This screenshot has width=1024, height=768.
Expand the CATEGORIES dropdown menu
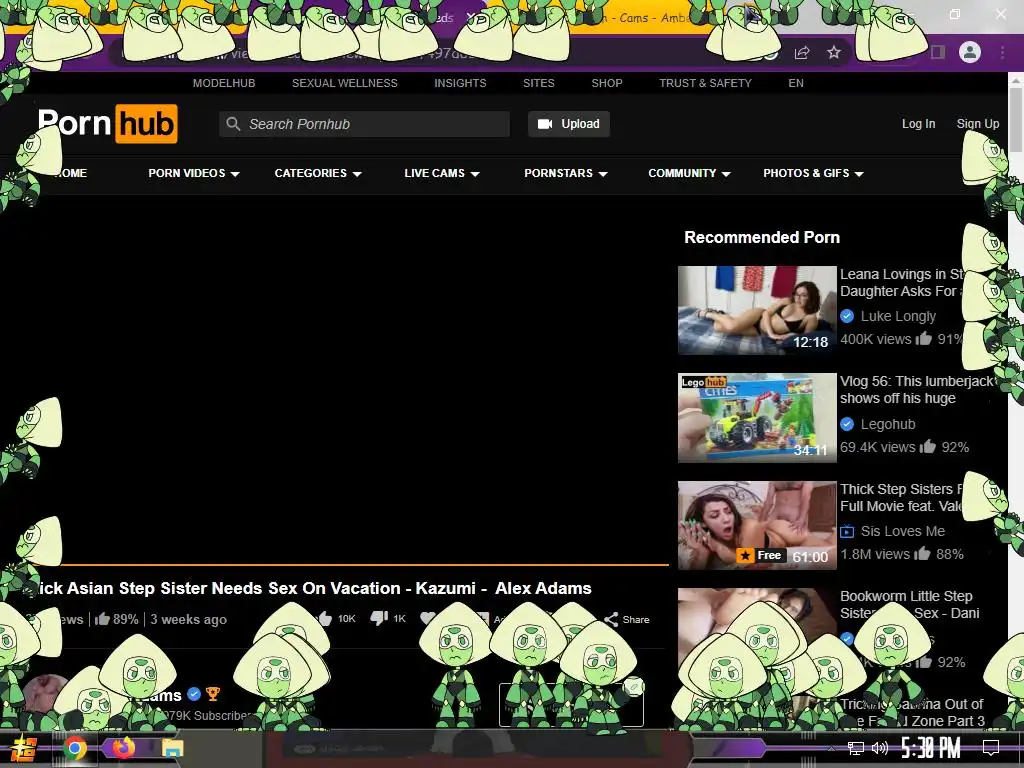pyautogui.click(x=318, y=173)
